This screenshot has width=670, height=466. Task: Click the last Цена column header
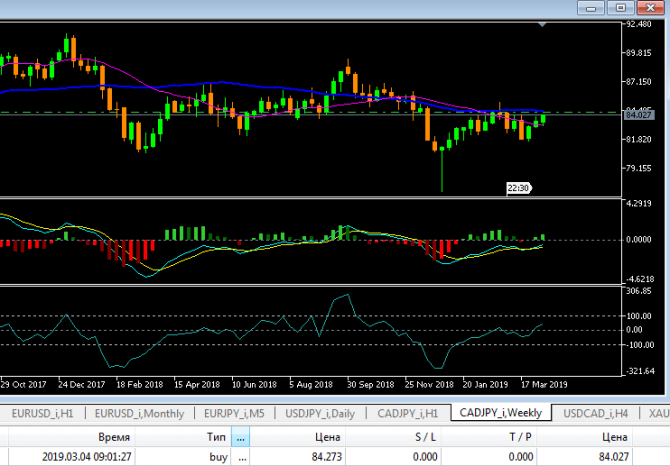coord(585,437)
